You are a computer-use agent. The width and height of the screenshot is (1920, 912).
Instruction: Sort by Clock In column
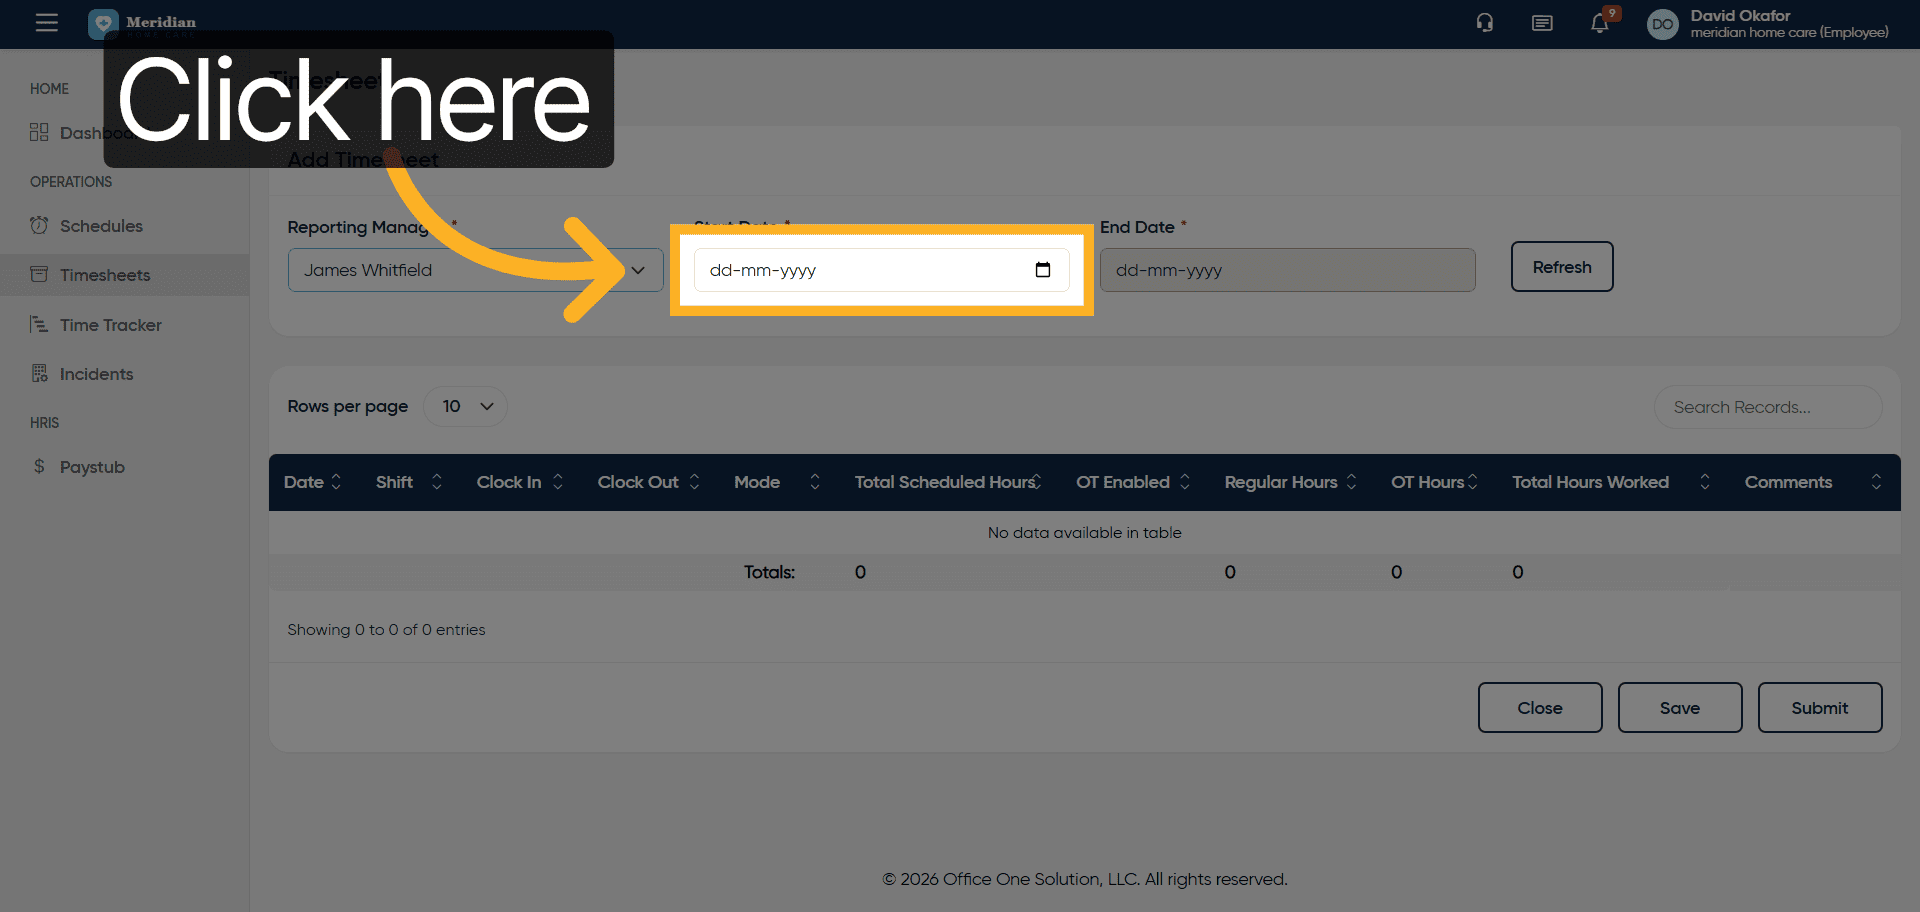pyautogui.click(x=519, y=482)
